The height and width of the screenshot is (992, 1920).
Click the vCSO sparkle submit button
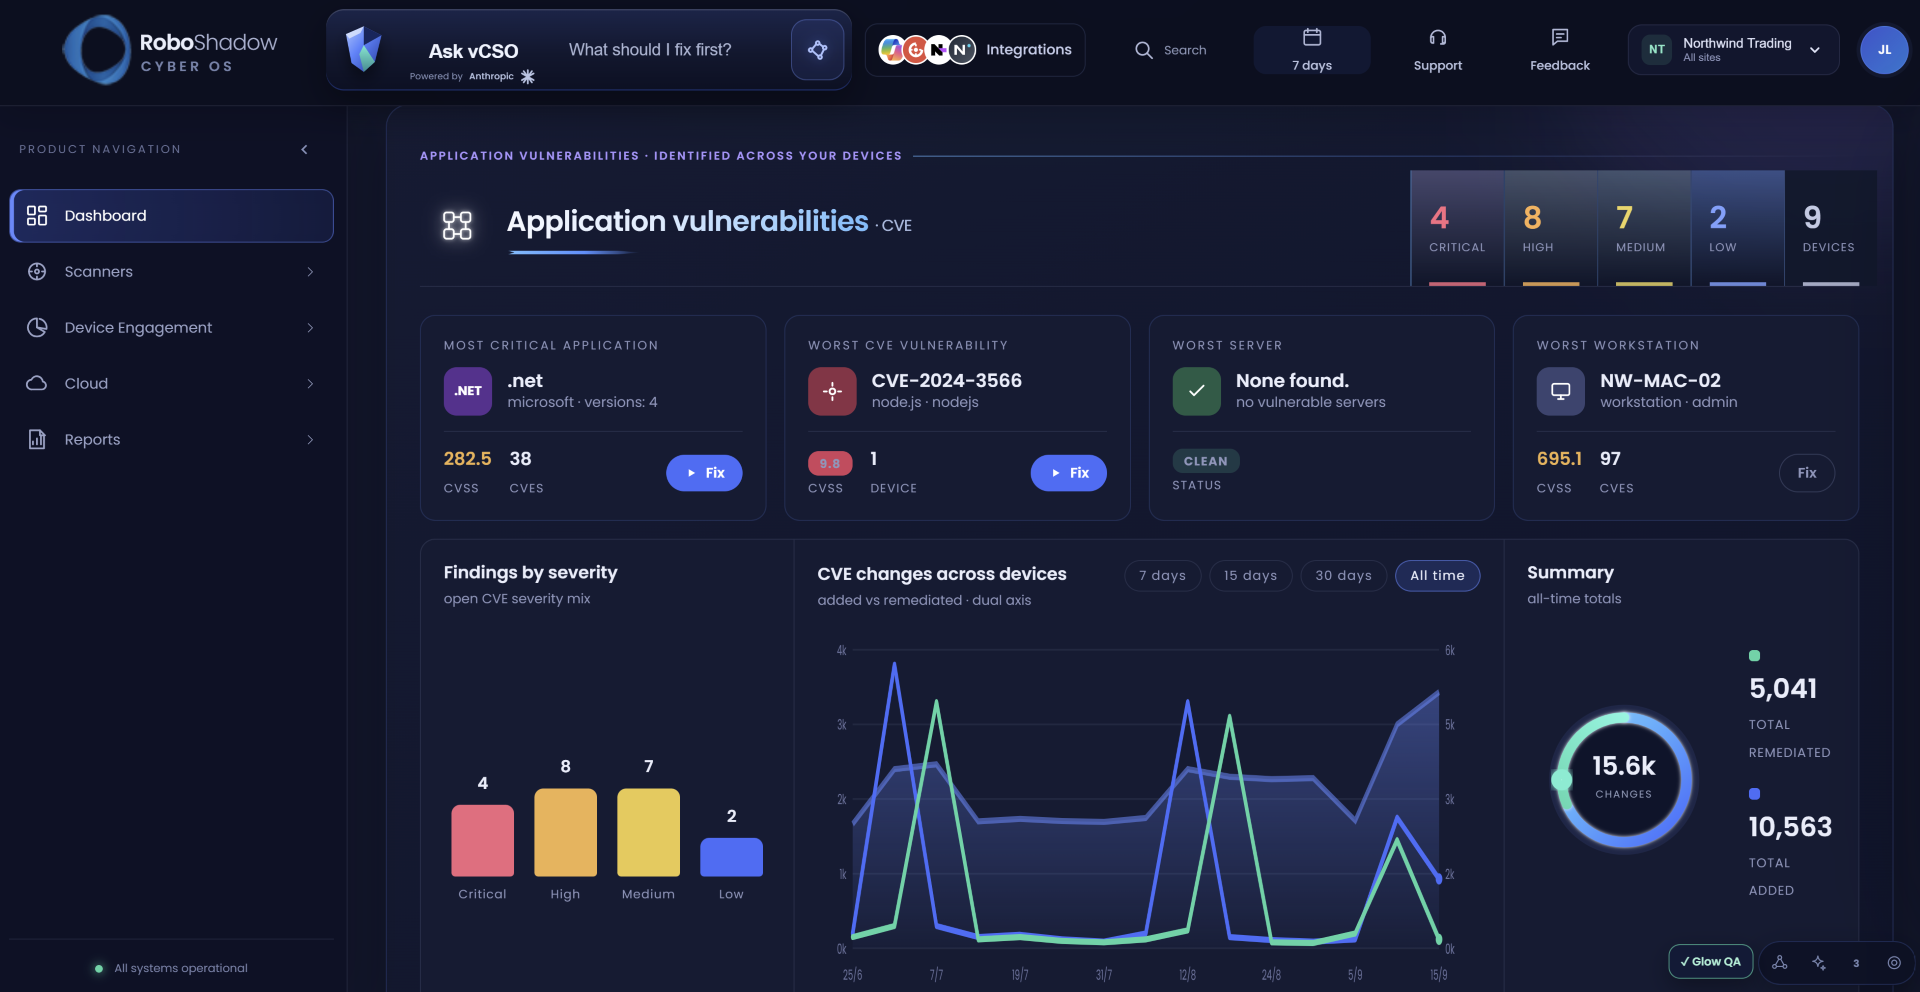[817, 50]
